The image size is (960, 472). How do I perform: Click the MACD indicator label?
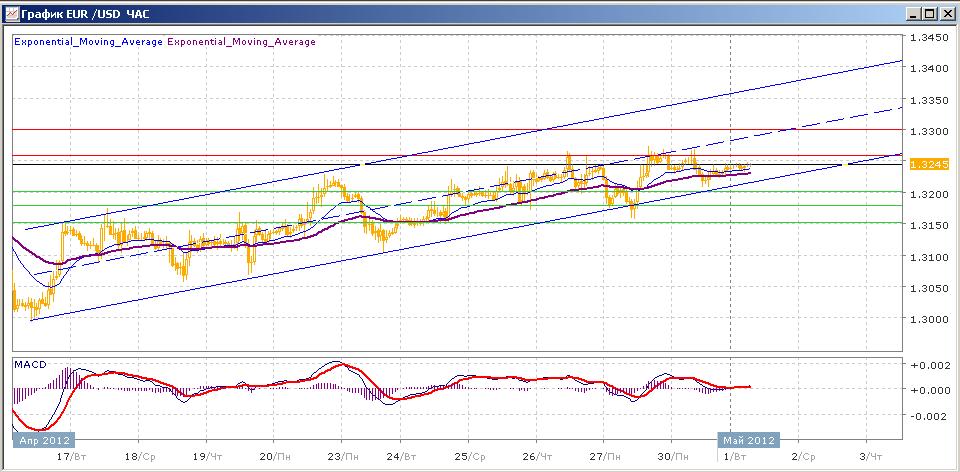coord(28,363)
